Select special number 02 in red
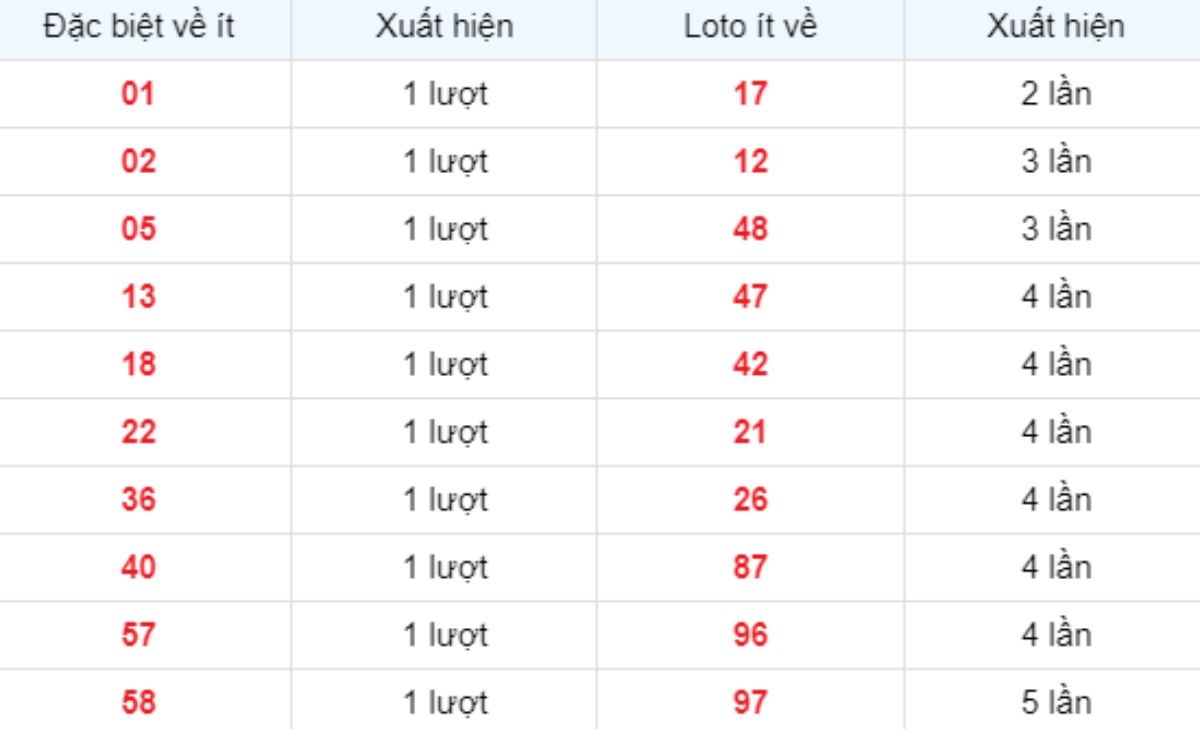 click(139, 162)
